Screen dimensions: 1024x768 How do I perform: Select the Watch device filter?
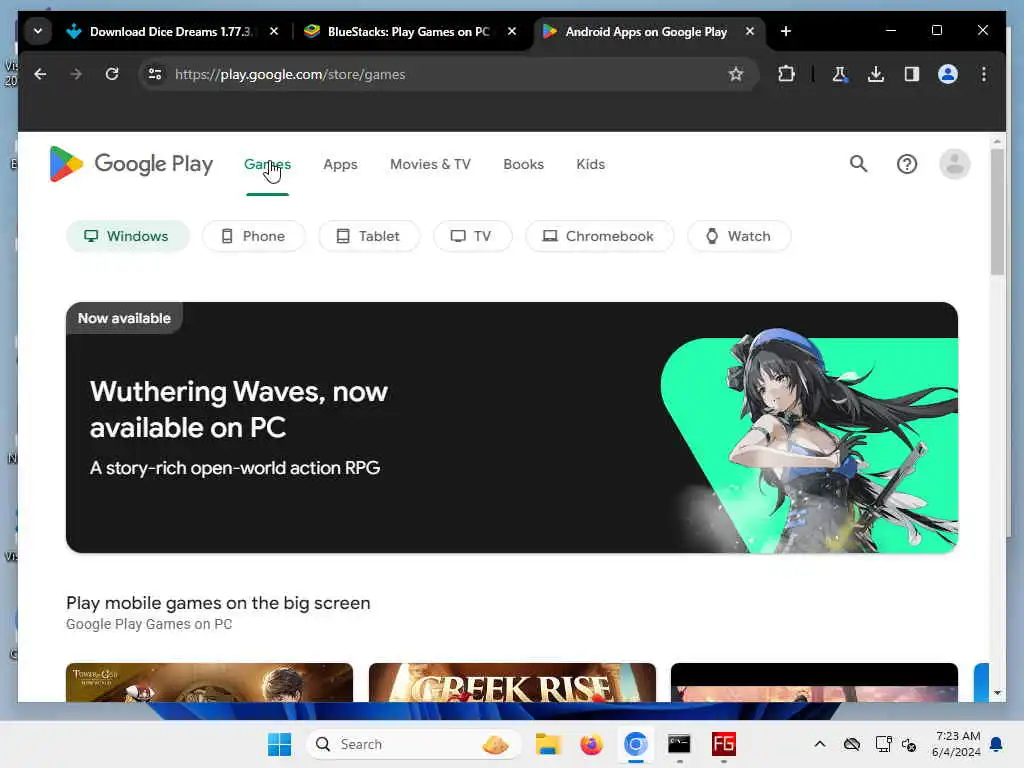(739, 236)
